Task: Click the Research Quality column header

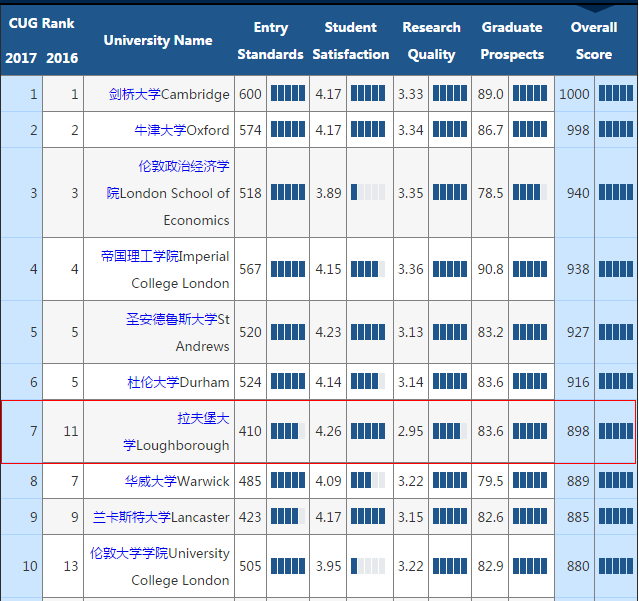Action: tap(432, 41)
